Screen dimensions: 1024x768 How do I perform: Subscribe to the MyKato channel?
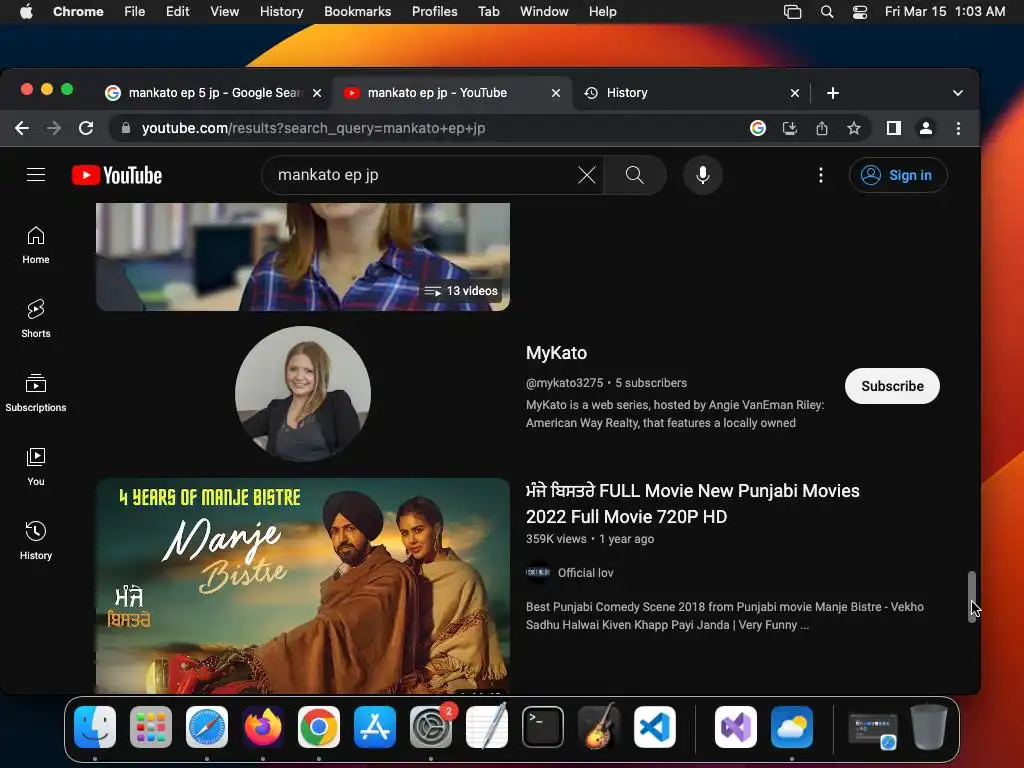coord(892,386)
